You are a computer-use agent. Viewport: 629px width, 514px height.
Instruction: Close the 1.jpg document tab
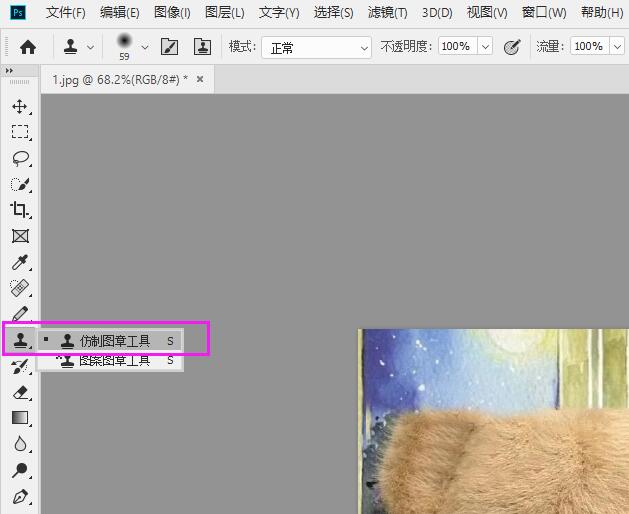pos(200,79)
